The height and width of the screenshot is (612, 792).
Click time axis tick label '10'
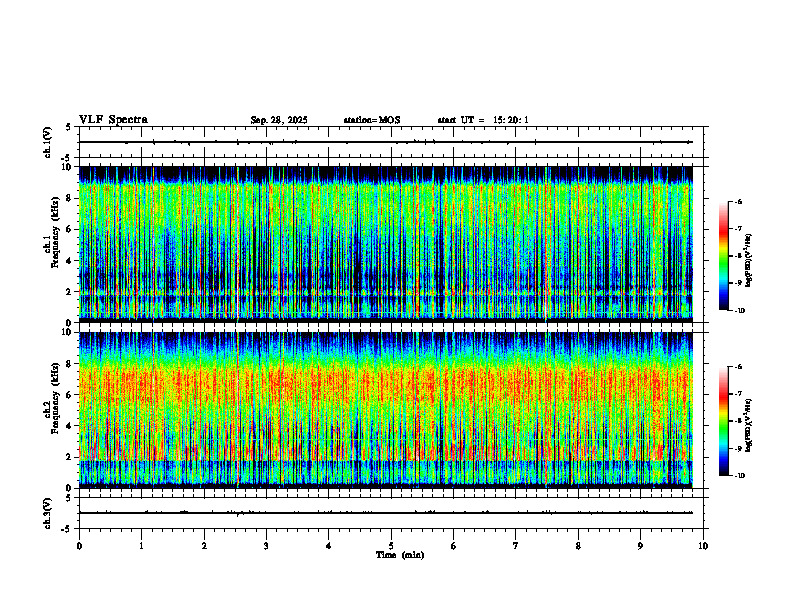703,546
